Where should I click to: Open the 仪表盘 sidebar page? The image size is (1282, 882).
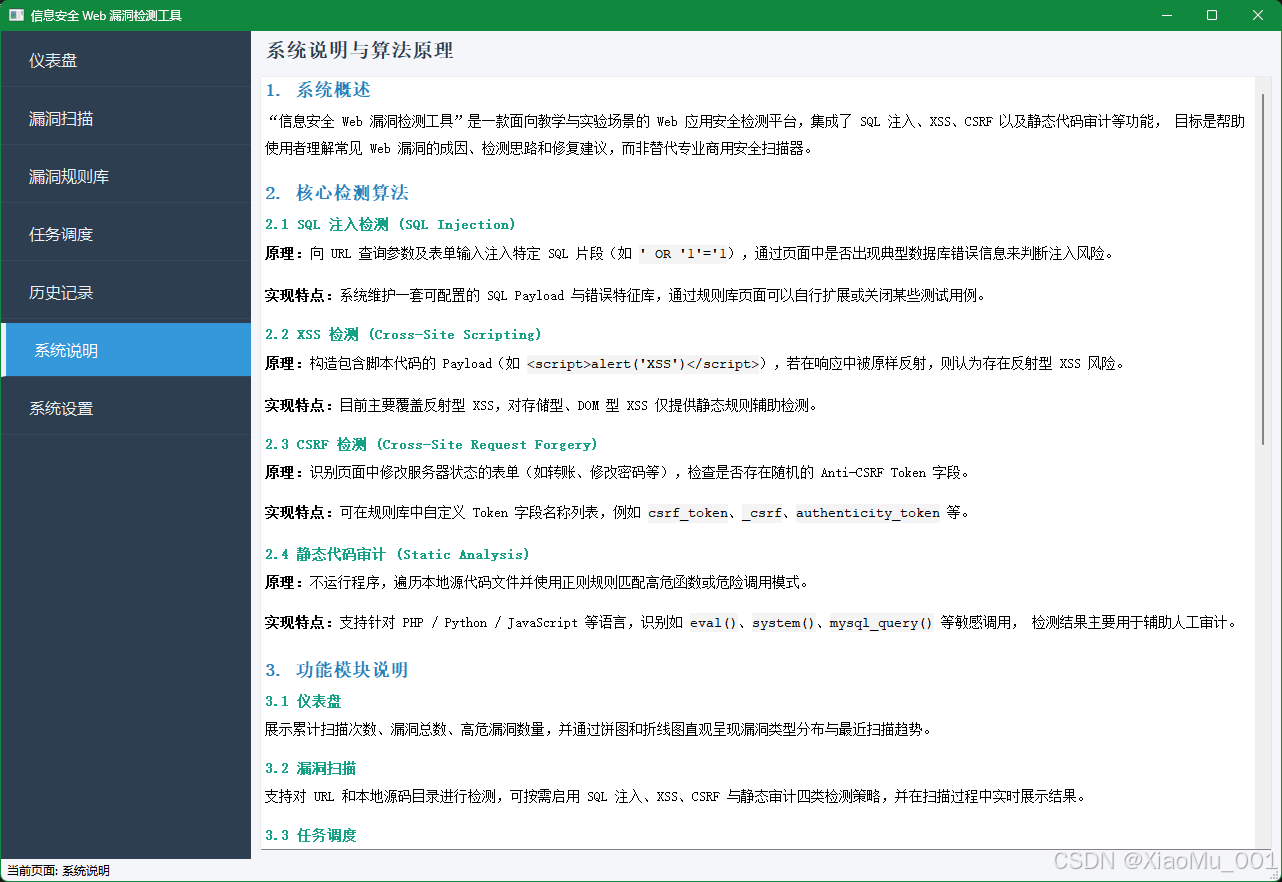pyautogui.click(x=125, y=61)
